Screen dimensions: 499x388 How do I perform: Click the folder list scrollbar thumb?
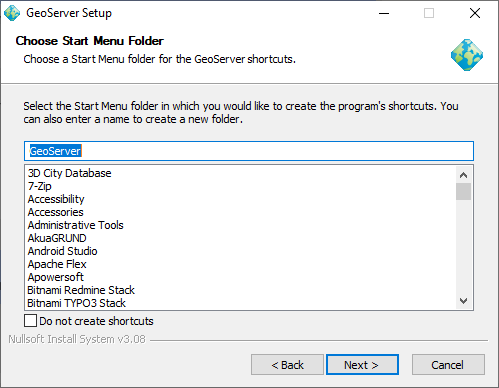(x=463, y=191)
